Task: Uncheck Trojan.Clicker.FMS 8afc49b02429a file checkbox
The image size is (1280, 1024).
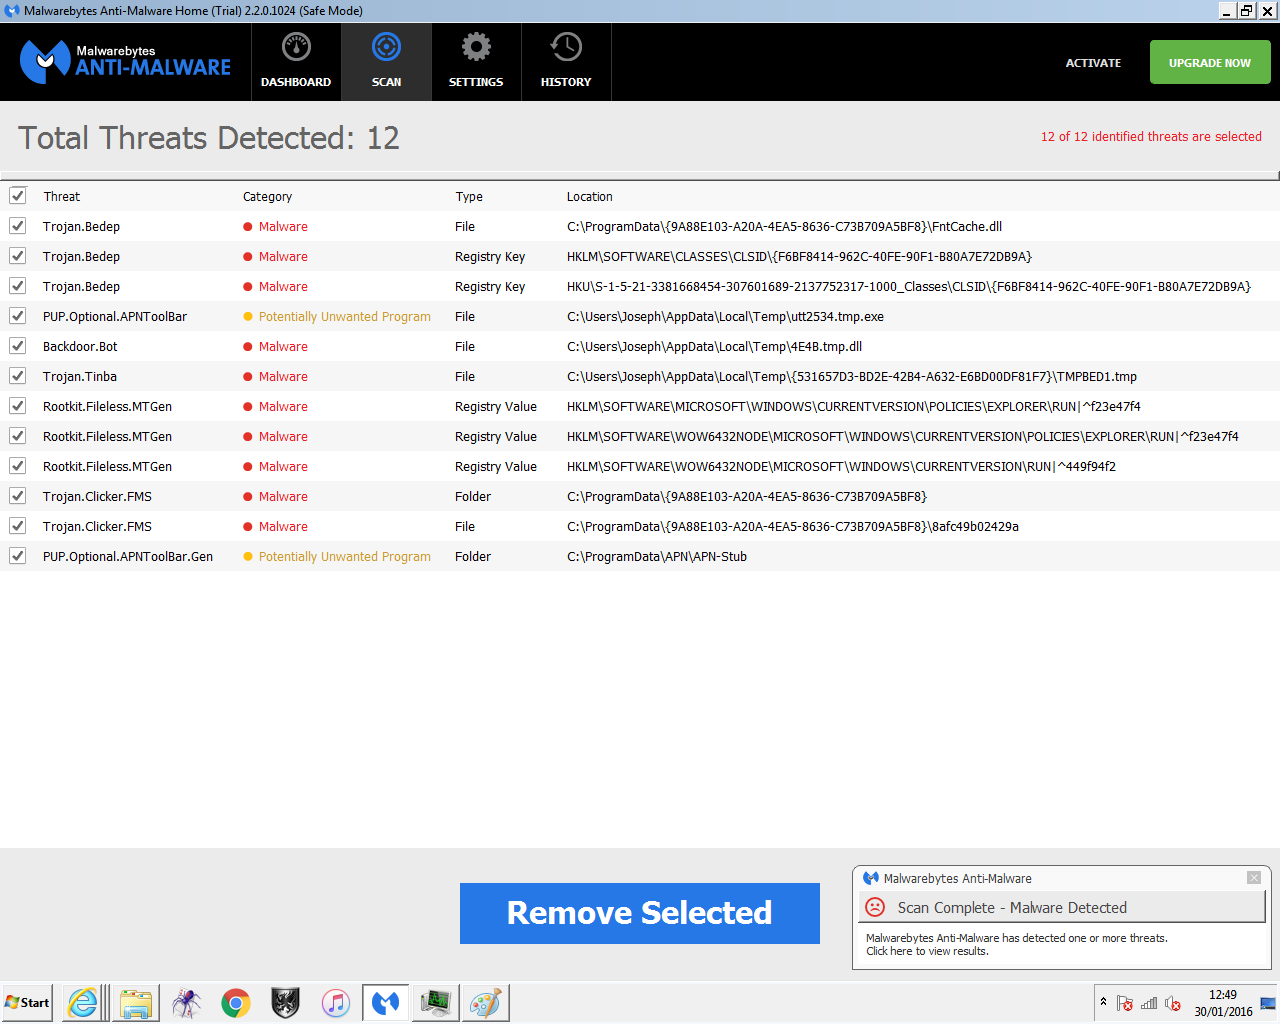Action: coord(18,526)
